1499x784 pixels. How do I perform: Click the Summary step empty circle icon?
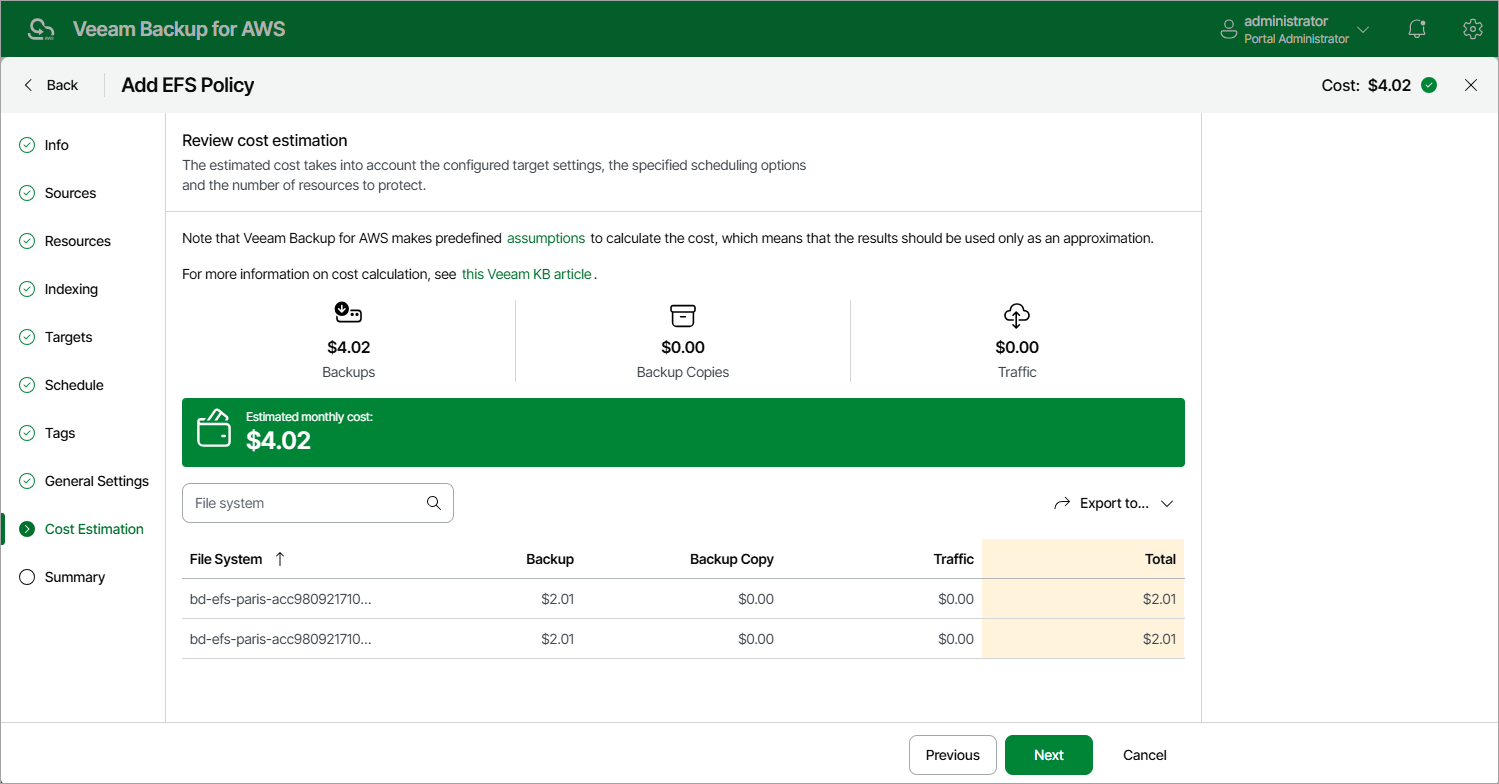tap(27, 577)
